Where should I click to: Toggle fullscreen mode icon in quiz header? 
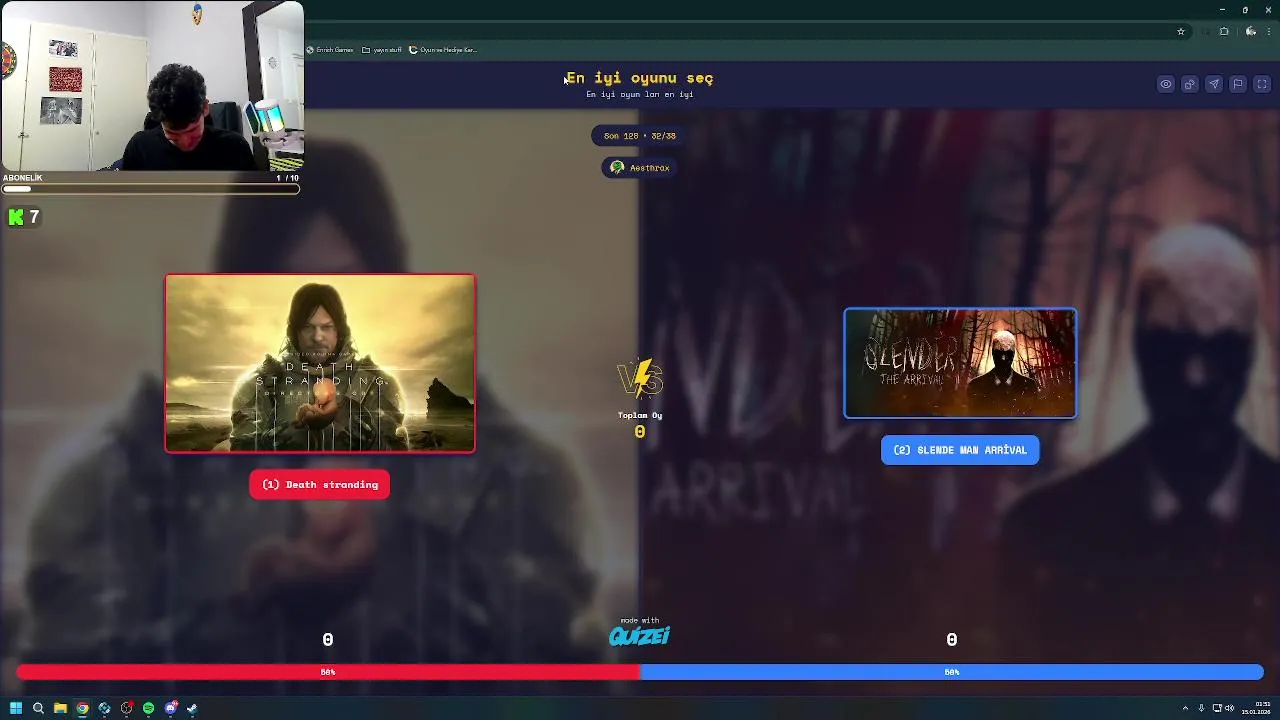(x=1262, y=84)
